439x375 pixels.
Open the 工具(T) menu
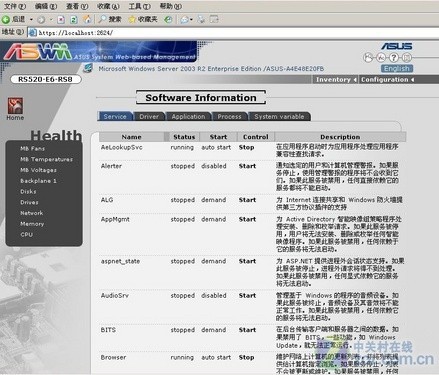point(140,6)
